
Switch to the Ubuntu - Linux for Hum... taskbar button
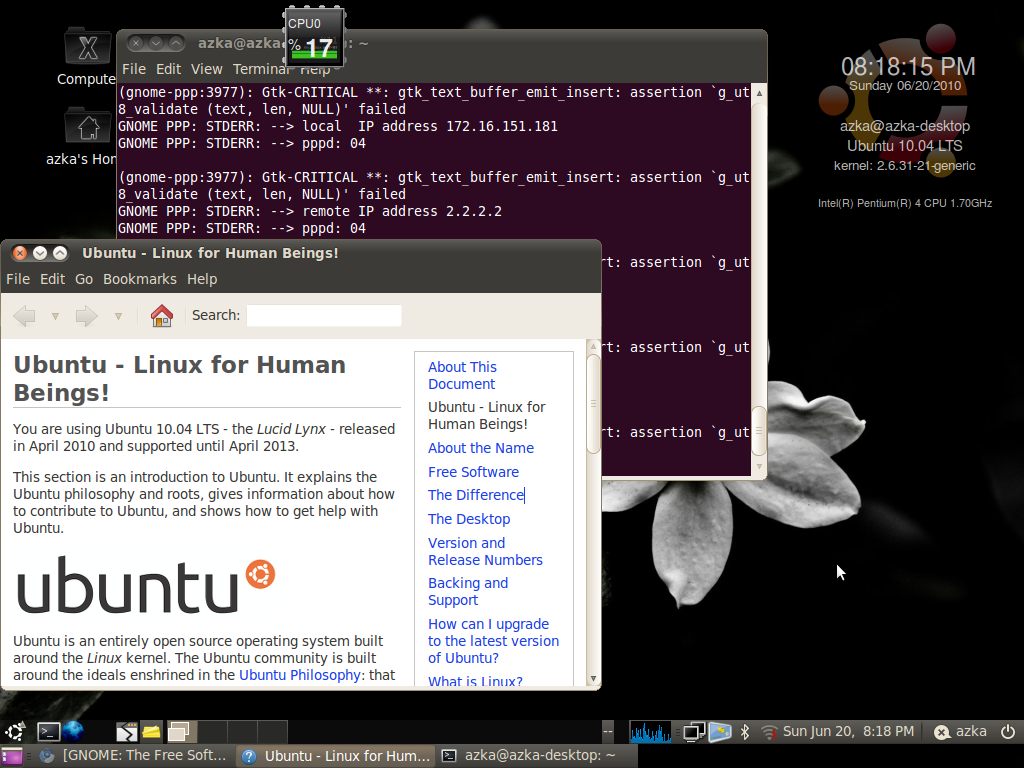click(336, 756)
